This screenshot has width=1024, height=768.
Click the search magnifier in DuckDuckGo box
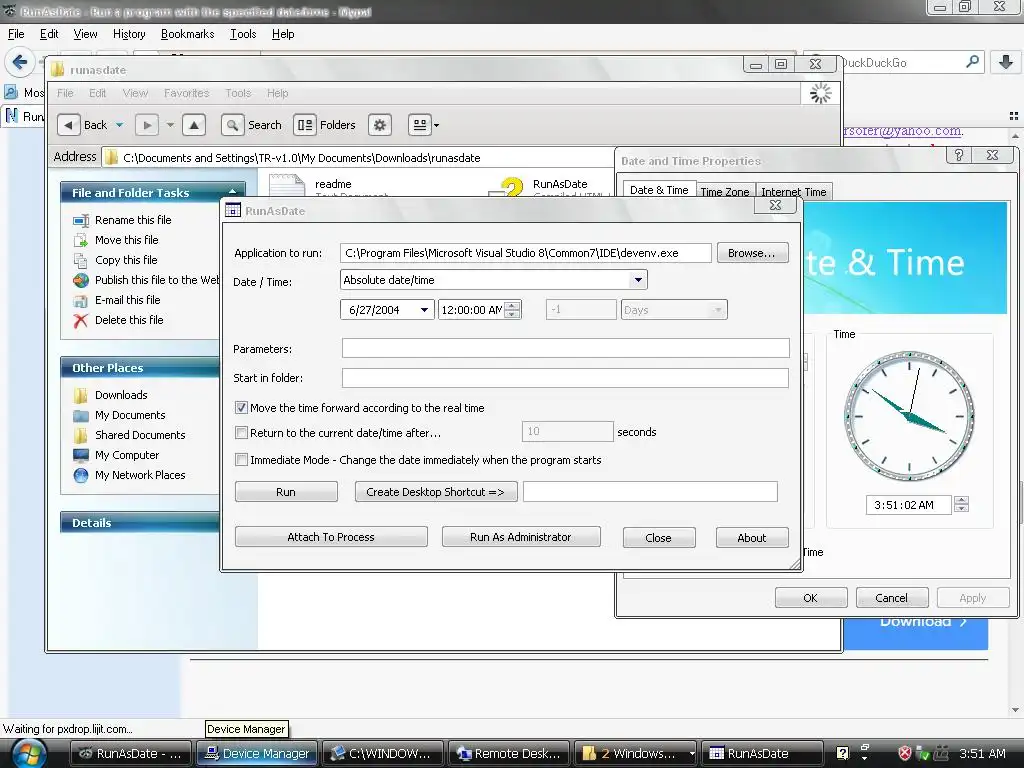(972, 62)
